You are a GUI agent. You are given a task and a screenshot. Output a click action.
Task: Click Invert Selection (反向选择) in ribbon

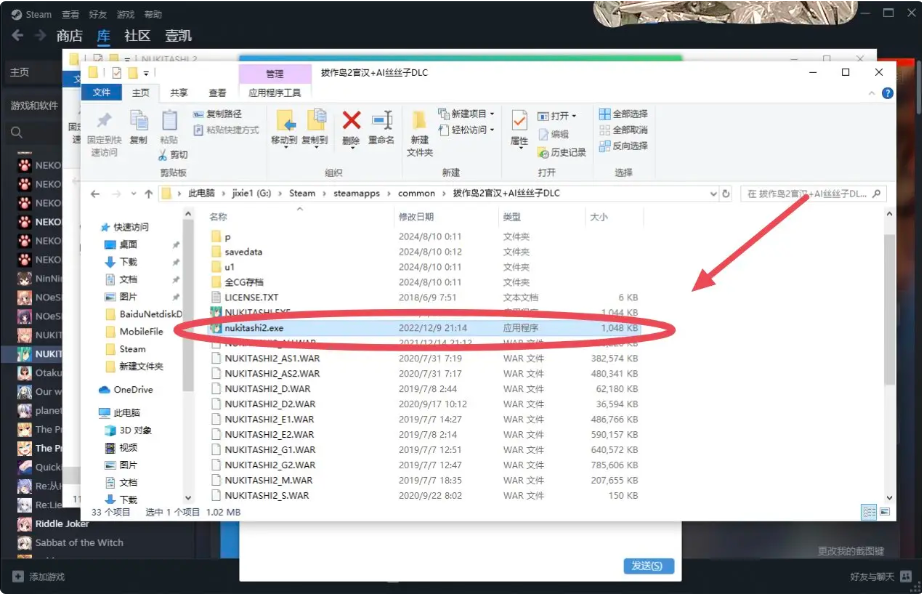point(623,146)
